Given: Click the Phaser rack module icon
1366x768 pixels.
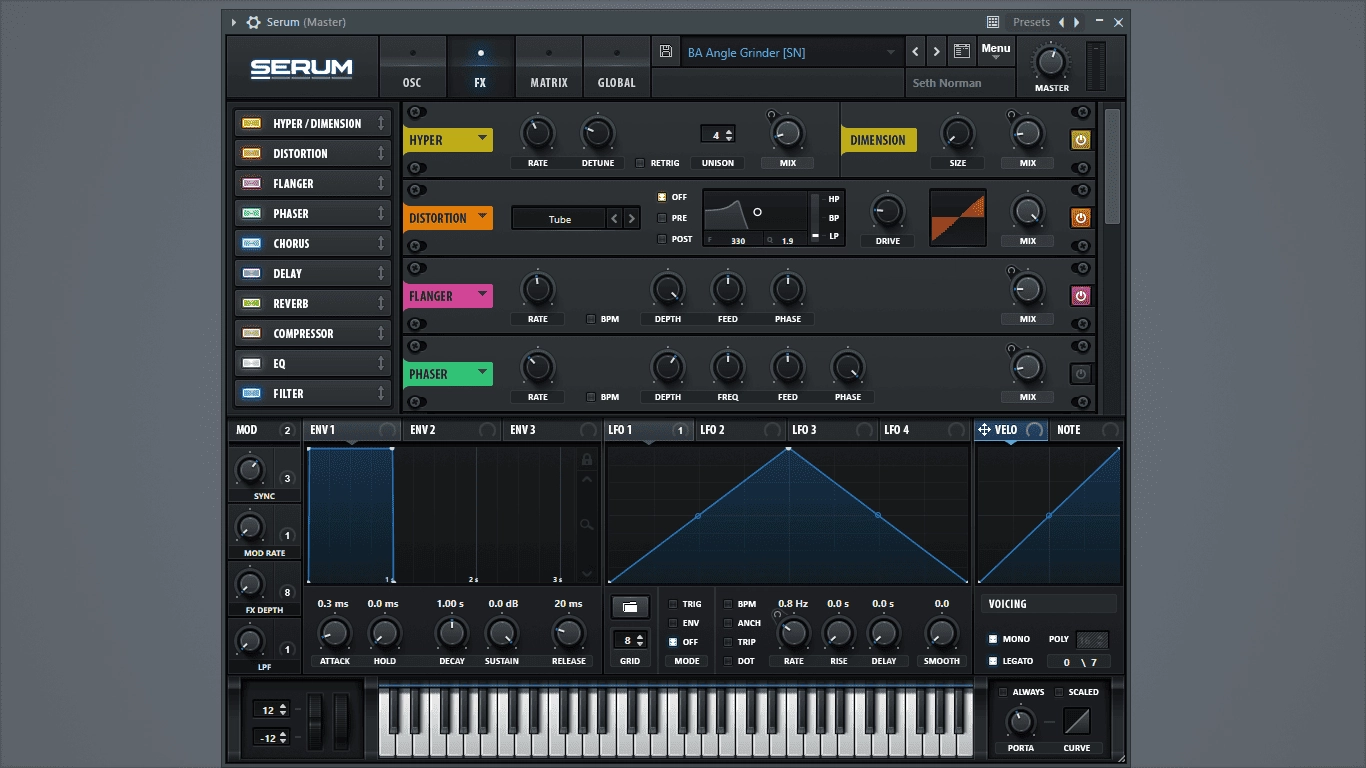Looking at the screenshot, I should [x=252, y=214].
